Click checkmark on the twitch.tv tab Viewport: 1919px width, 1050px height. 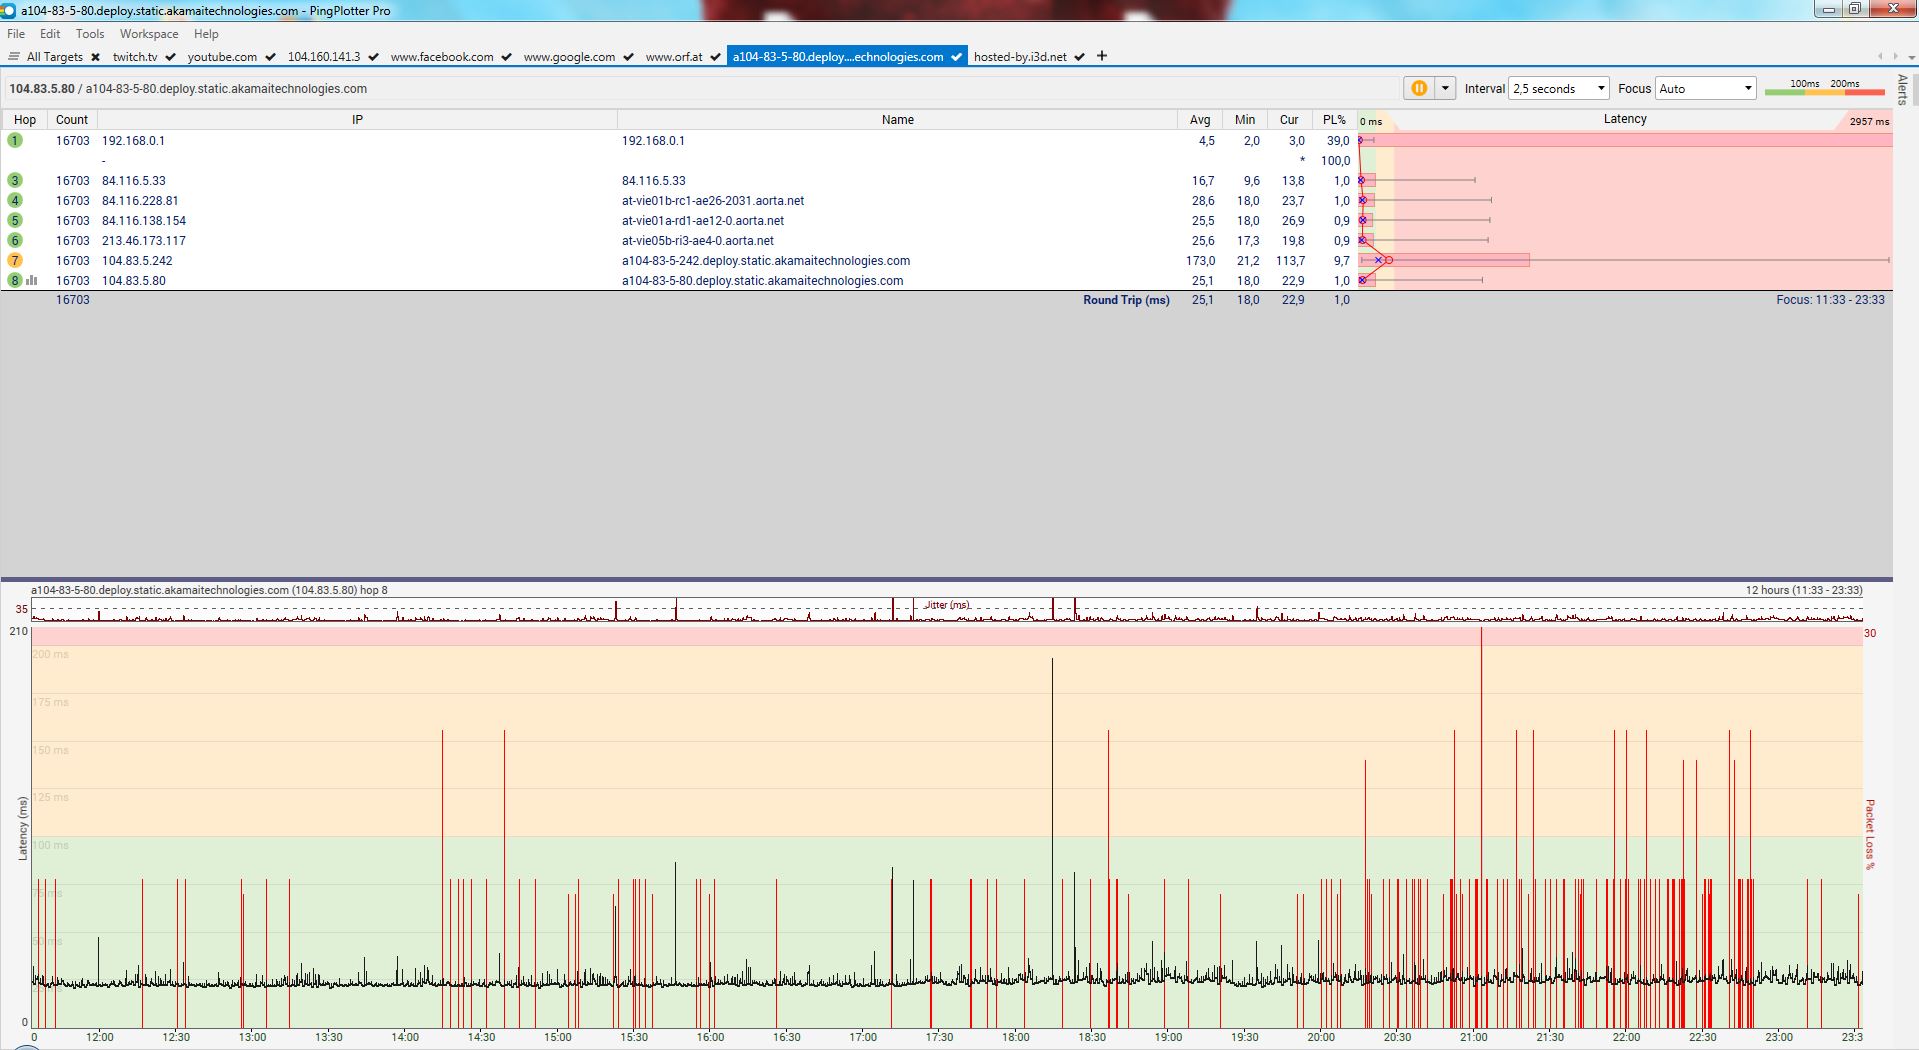click(x=170, y=57)
